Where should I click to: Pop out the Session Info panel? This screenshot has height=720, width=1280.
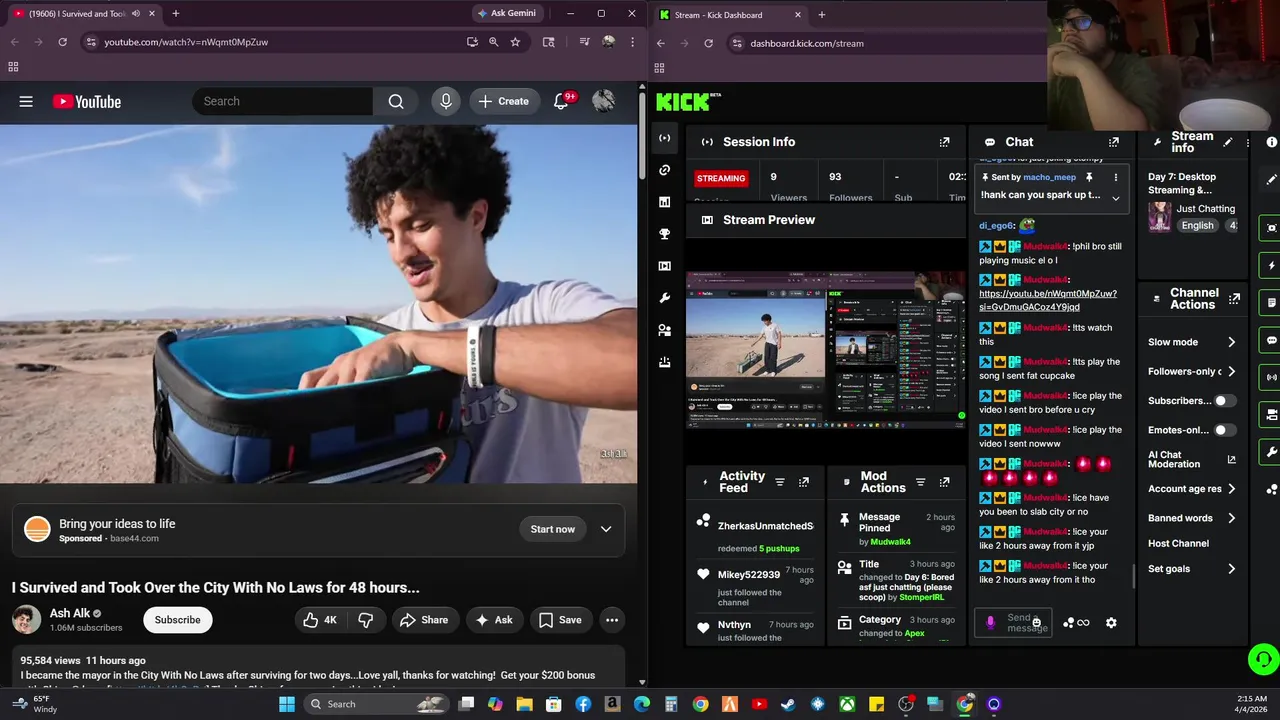point(944,142)
